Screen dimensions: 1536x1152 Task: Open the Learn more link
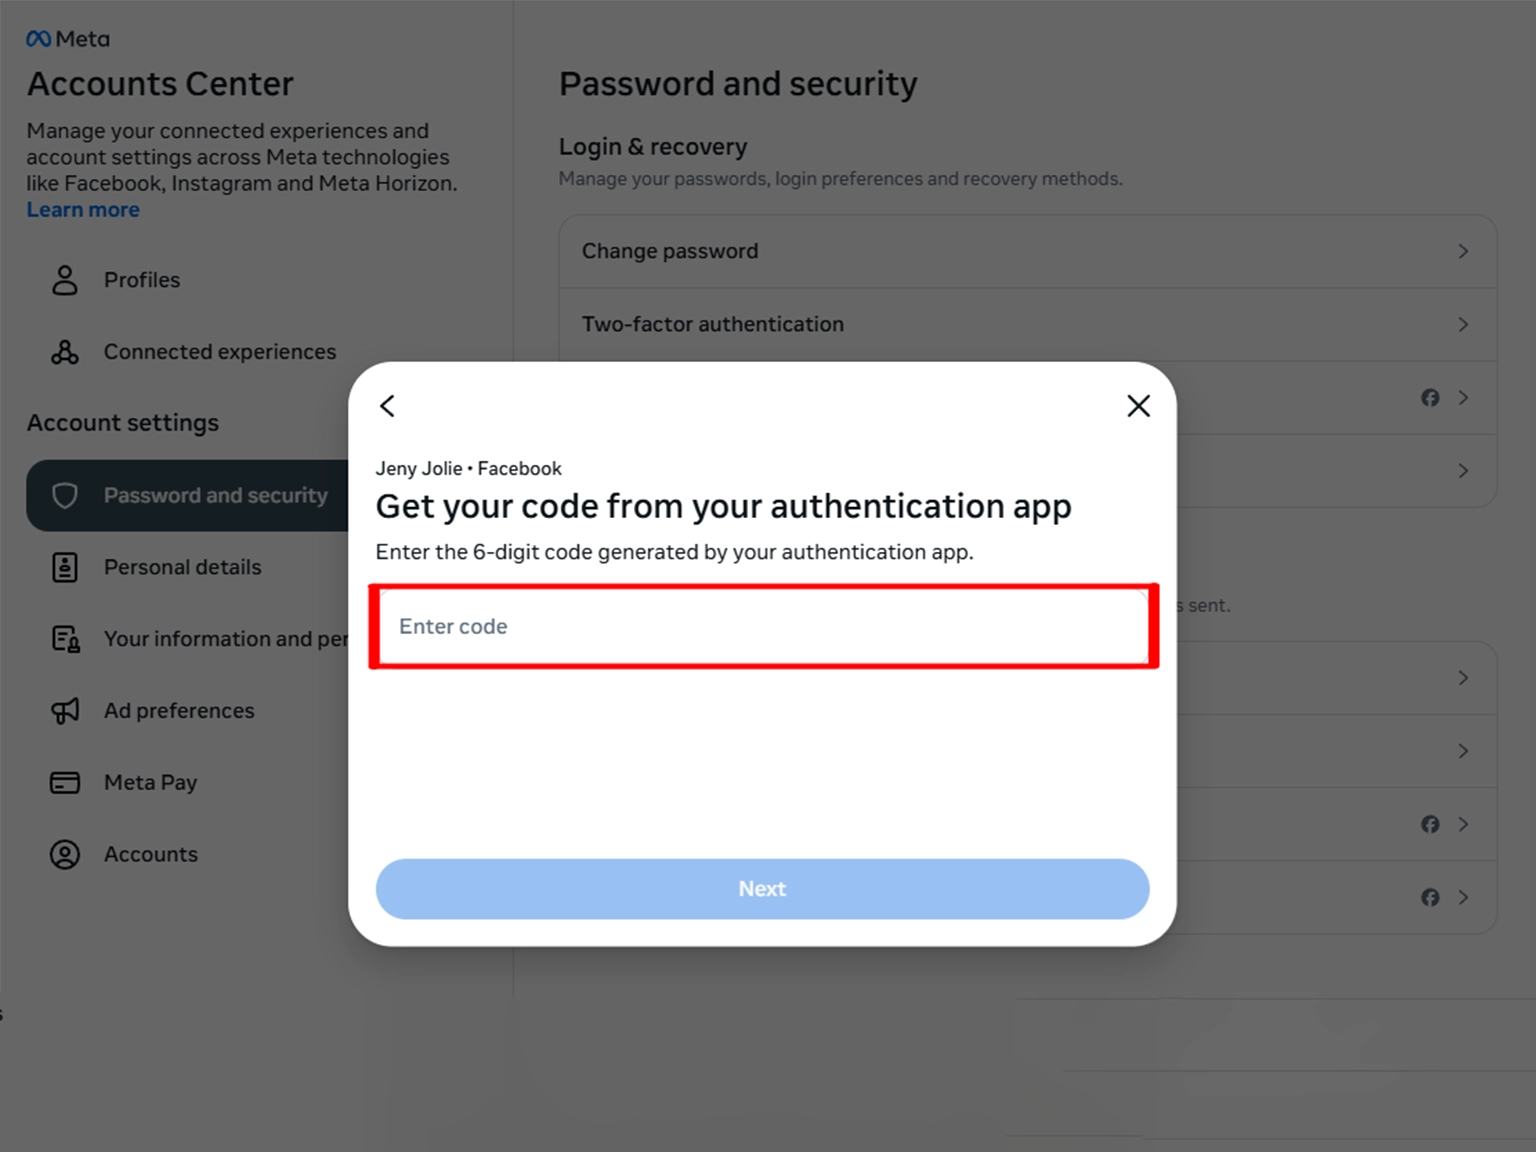click(83, 210)
